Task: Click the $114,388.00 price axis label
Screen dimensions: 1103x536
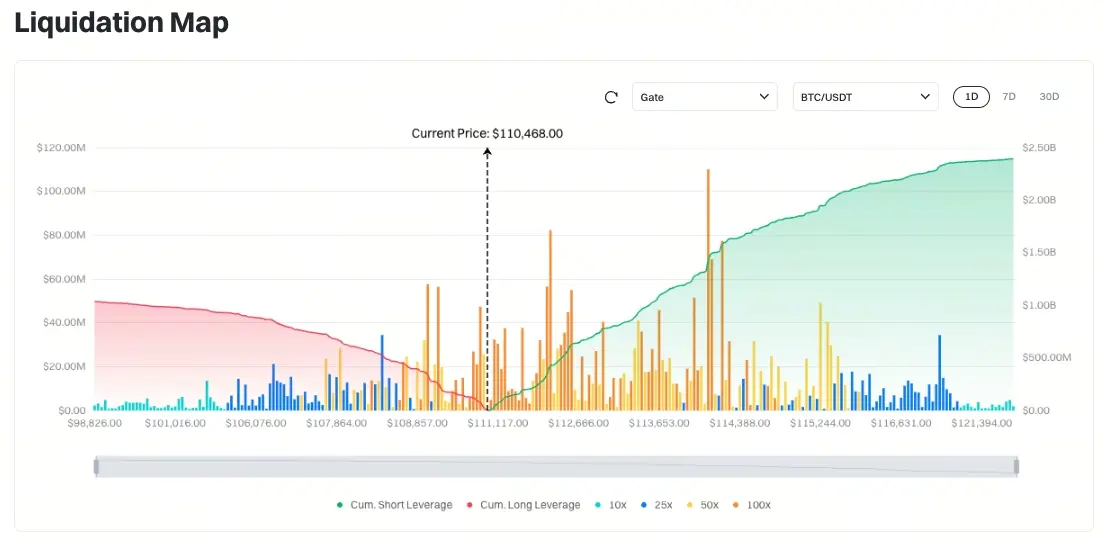Action: (739, 423)
